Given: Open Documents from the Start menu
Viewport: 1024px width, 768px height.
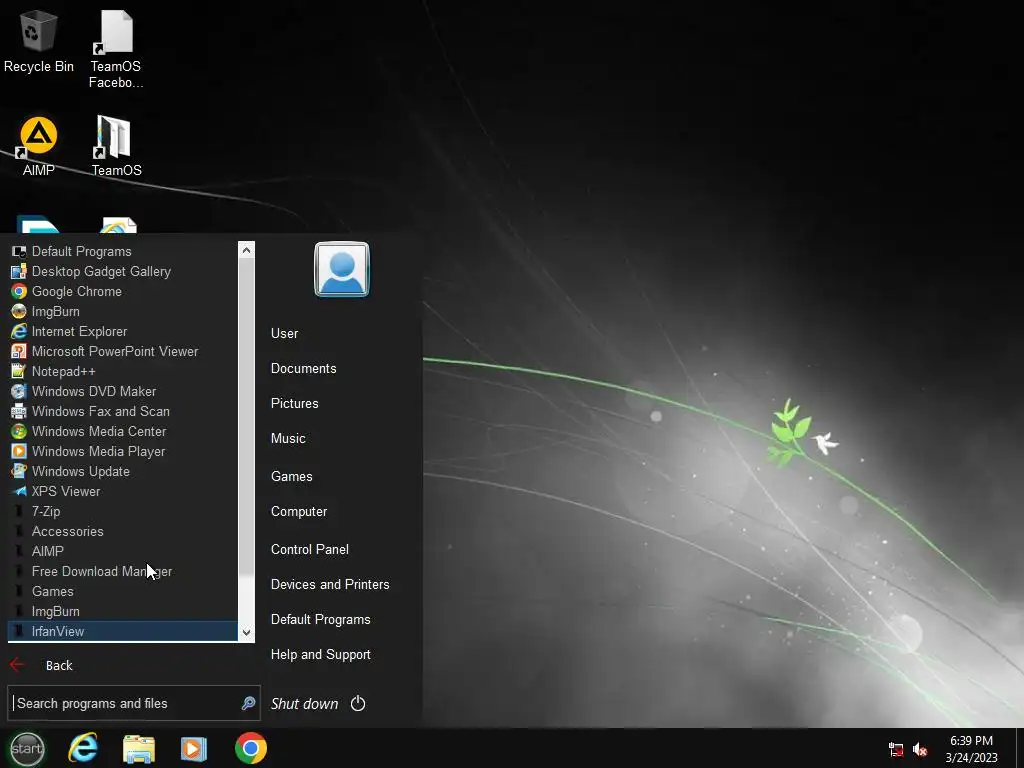Looking at the screenshot, I should 304,368.
